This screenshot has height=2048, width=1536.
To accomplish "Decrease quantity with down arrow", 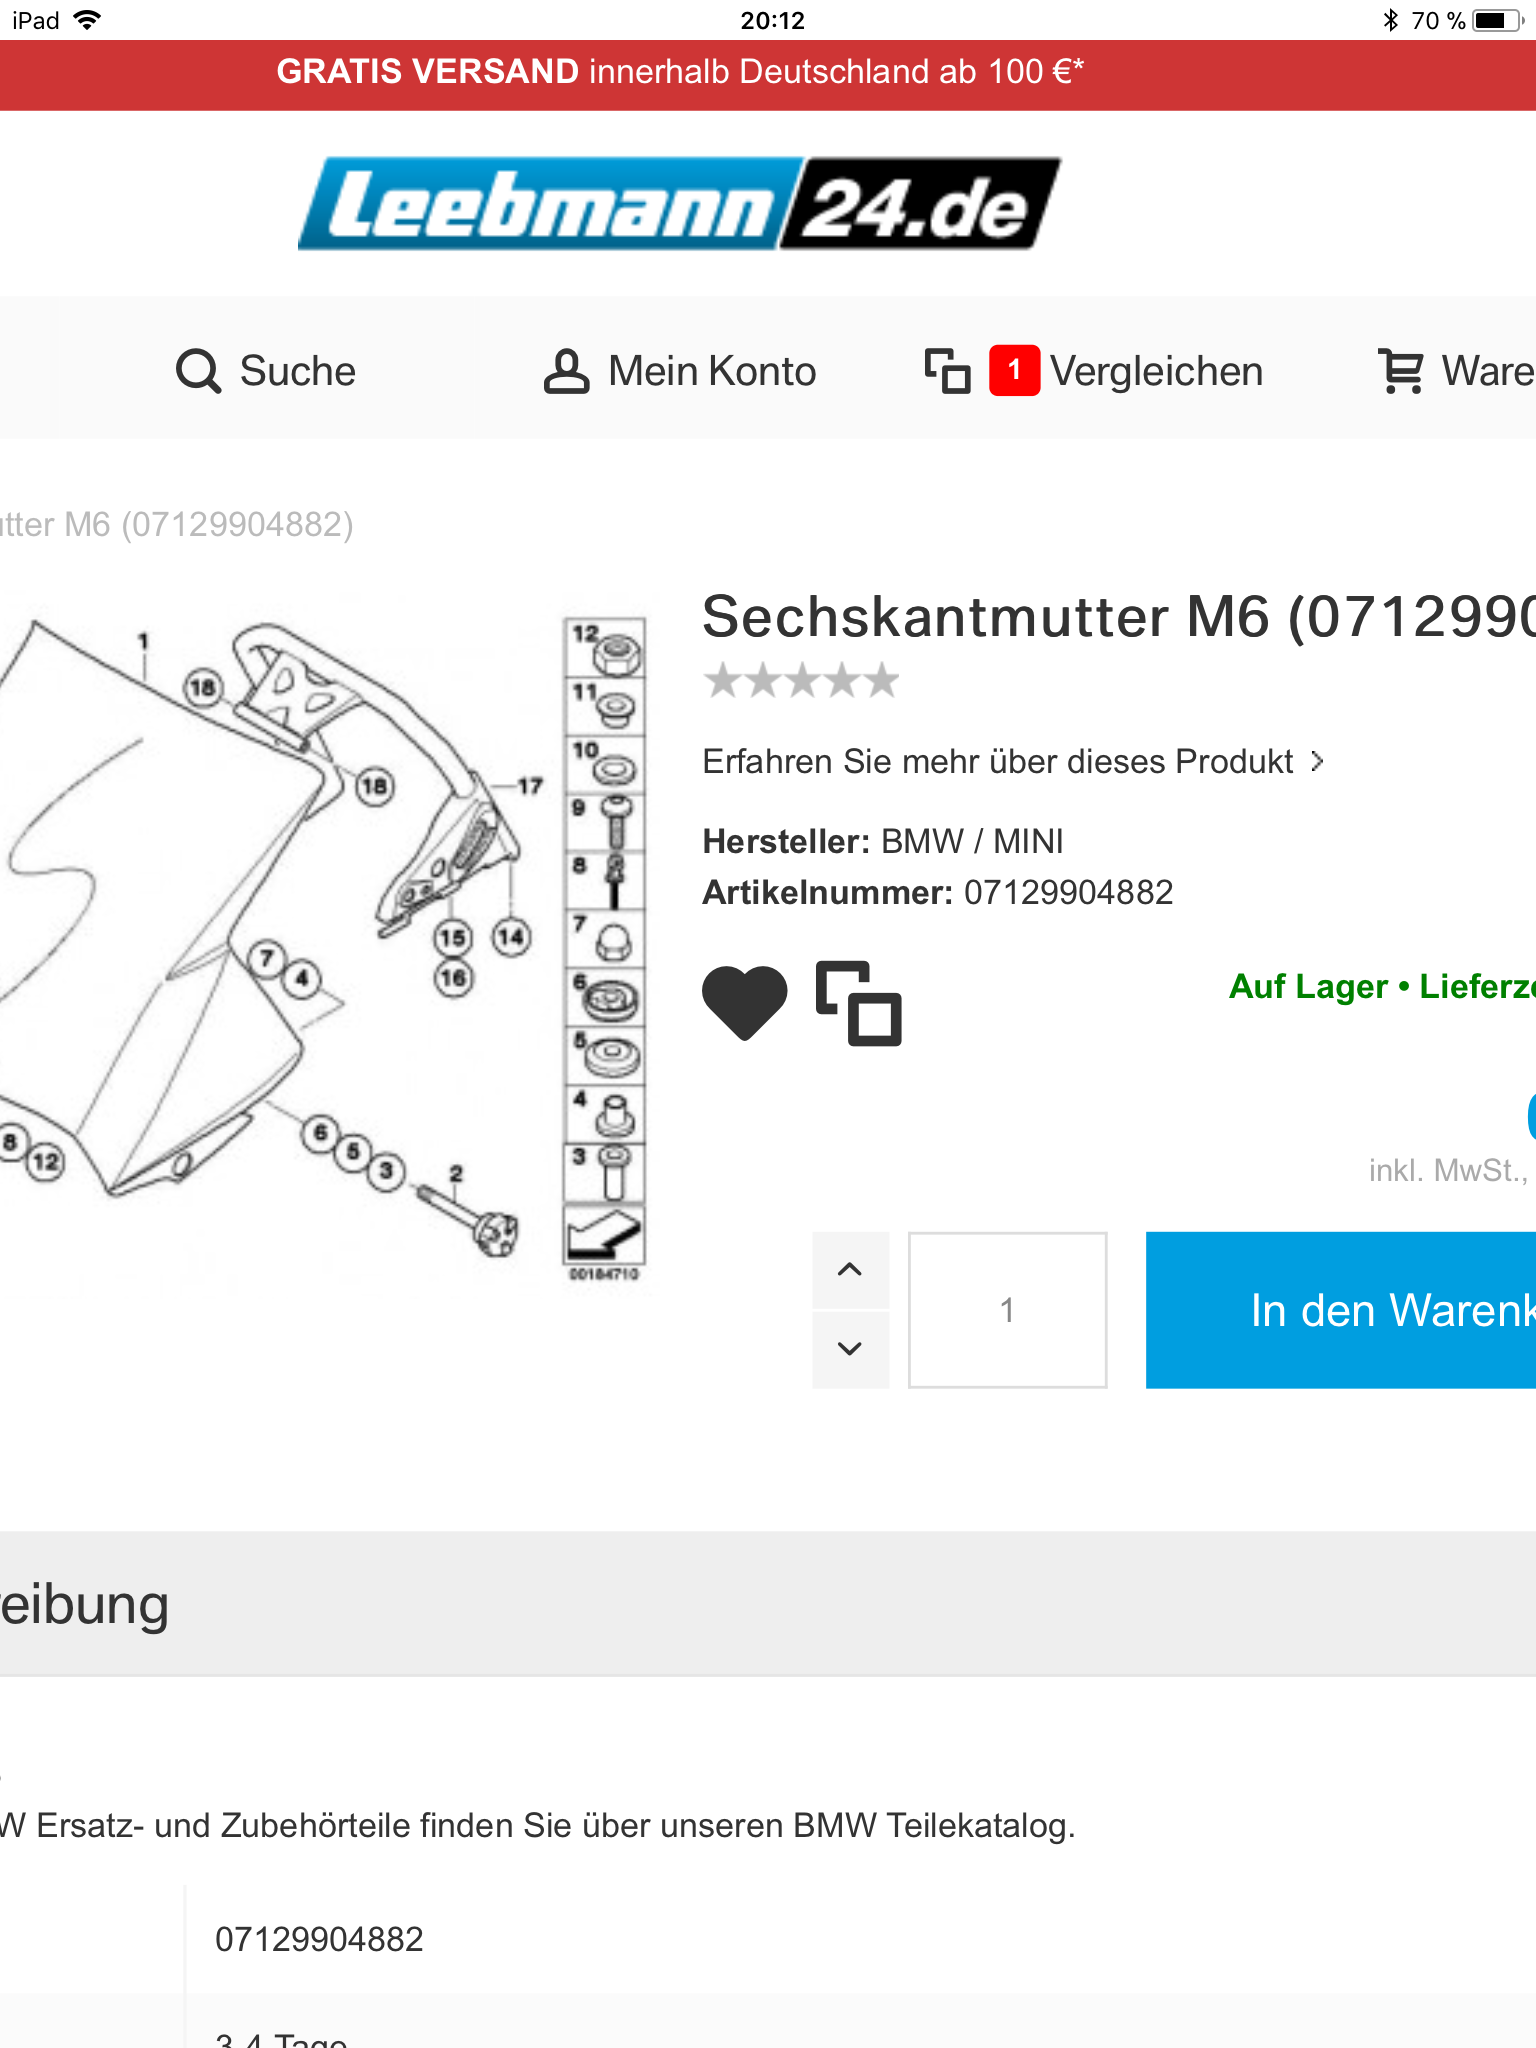I will click(850, 1349).
